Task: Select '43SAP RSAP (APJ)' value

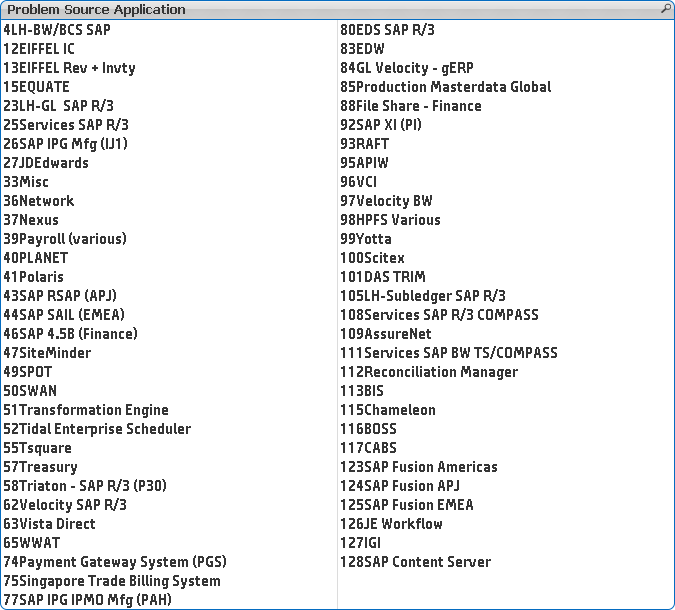Action: [169, 295]
